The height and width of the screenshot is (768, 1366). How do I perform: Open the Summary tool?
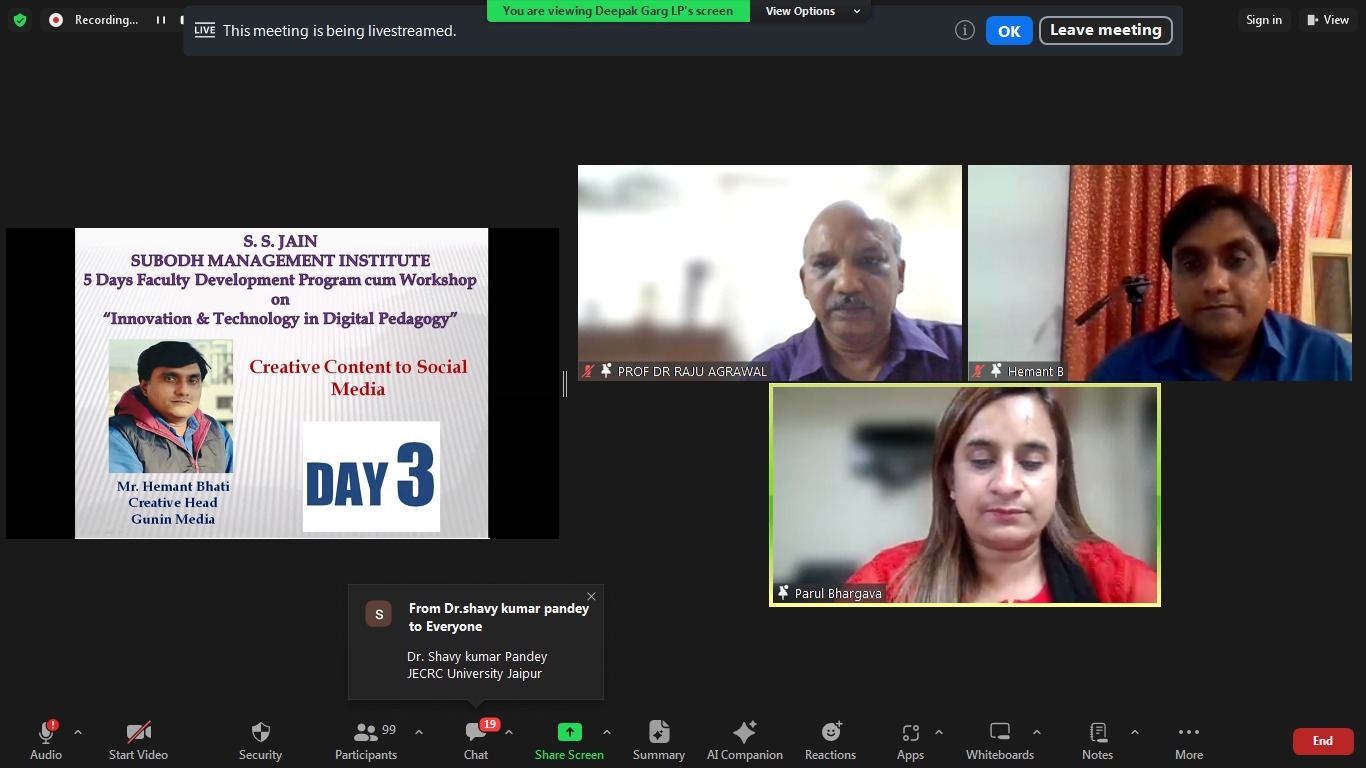[x=658, y=733]
